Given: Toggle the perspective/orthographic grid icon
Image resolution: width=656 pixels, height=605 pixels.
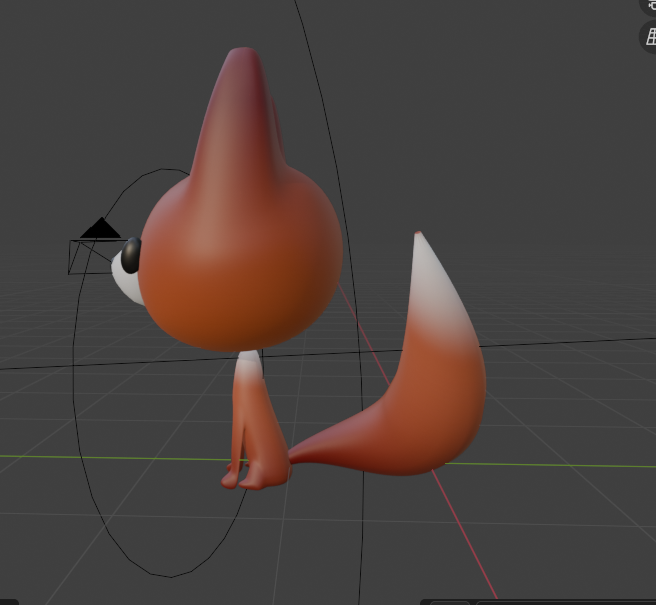Looking at the screenshot, I should (649, 36).
